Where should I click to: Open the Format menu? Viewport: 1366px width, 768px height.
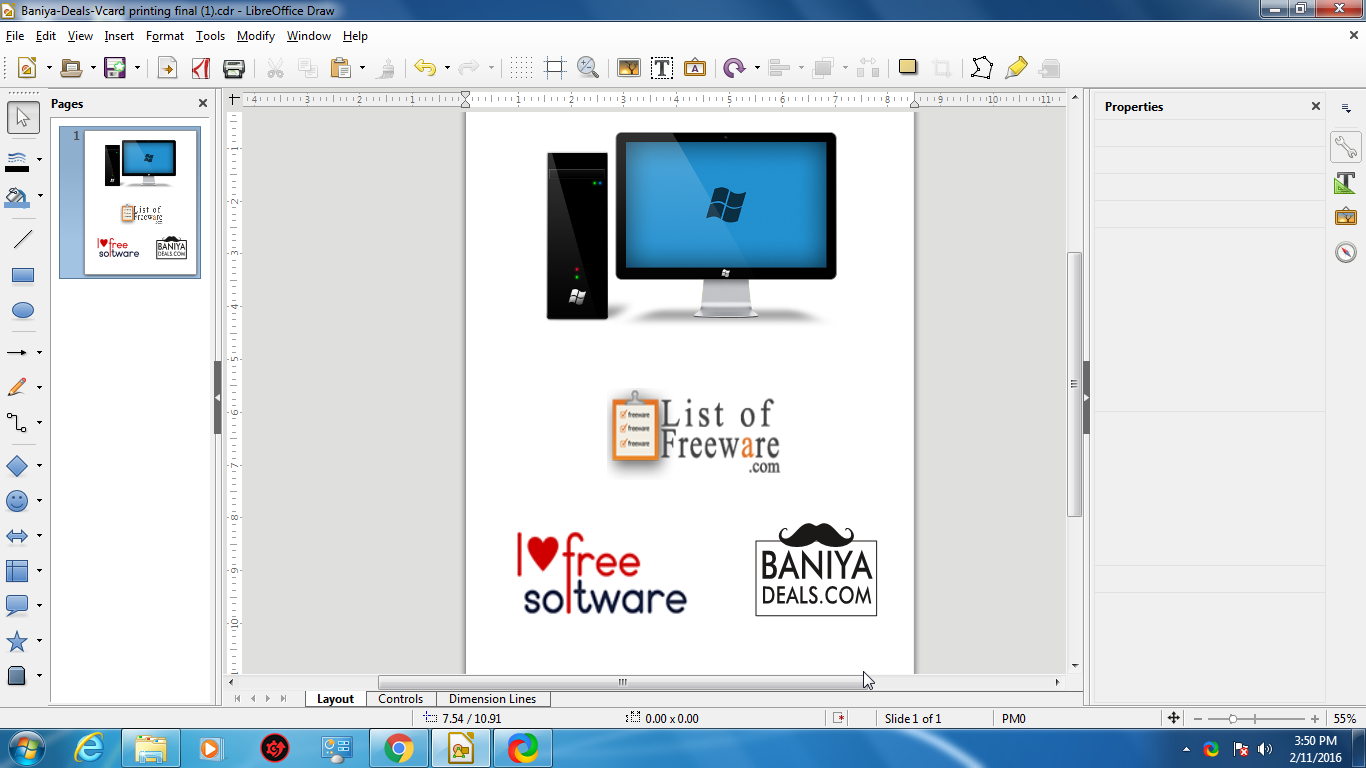(165, 36)
